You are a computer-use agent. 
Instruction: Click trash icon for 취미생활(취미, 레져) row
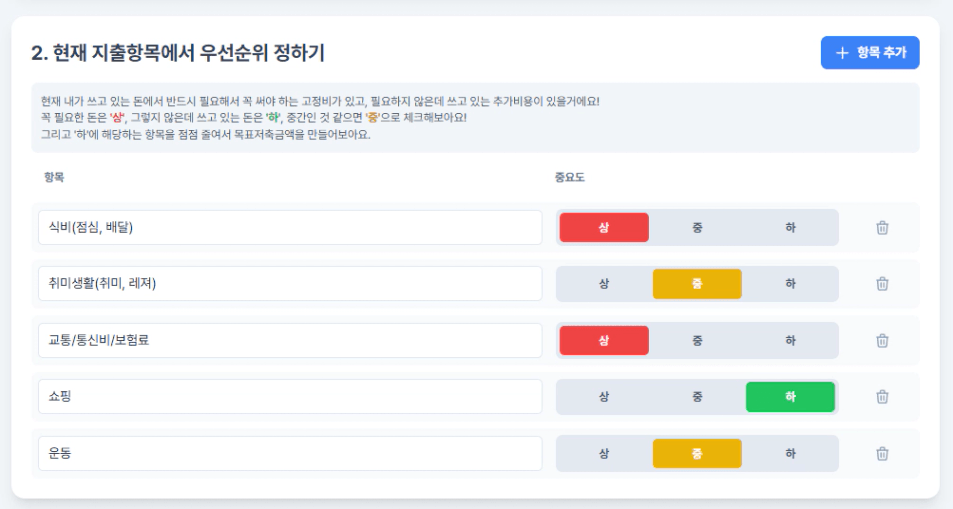tap(882, 283)
